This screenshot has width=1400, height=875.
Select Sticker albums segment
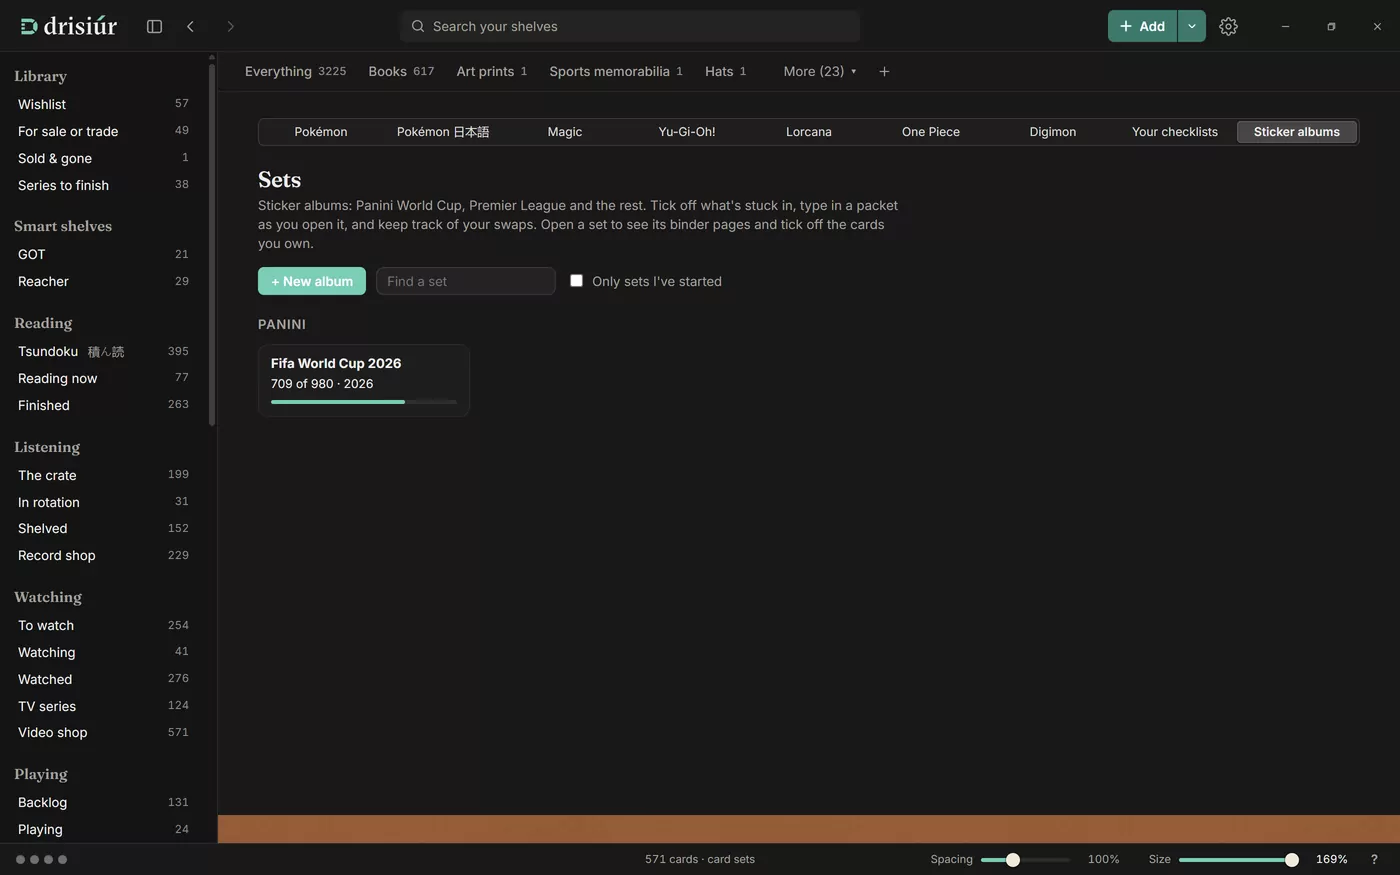pos(1297,132)
